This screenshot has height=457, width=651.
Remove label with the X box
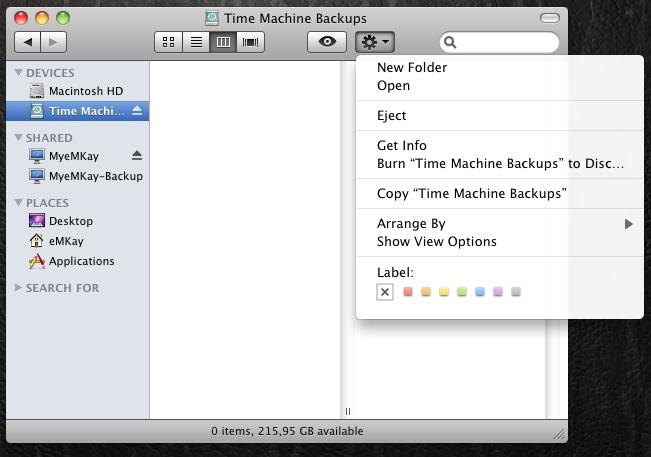[385, 292]
